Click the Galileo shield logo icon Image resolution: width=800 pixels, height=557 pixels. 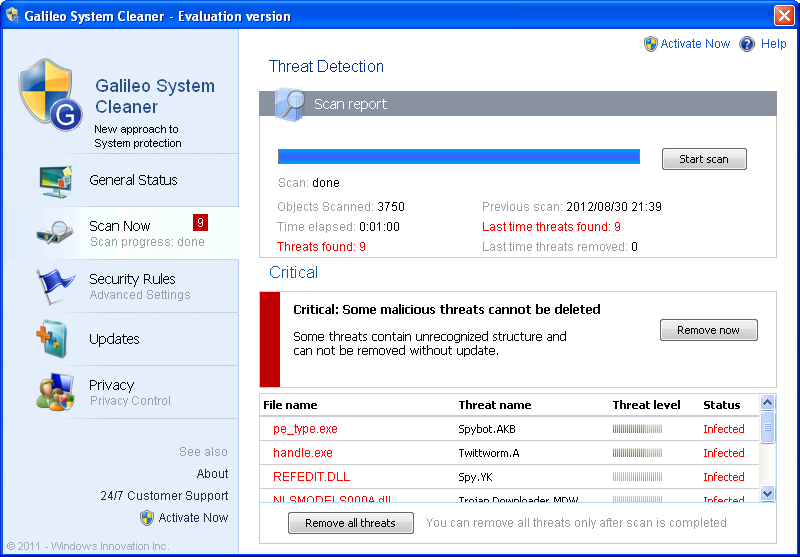[x=51, y=94]
